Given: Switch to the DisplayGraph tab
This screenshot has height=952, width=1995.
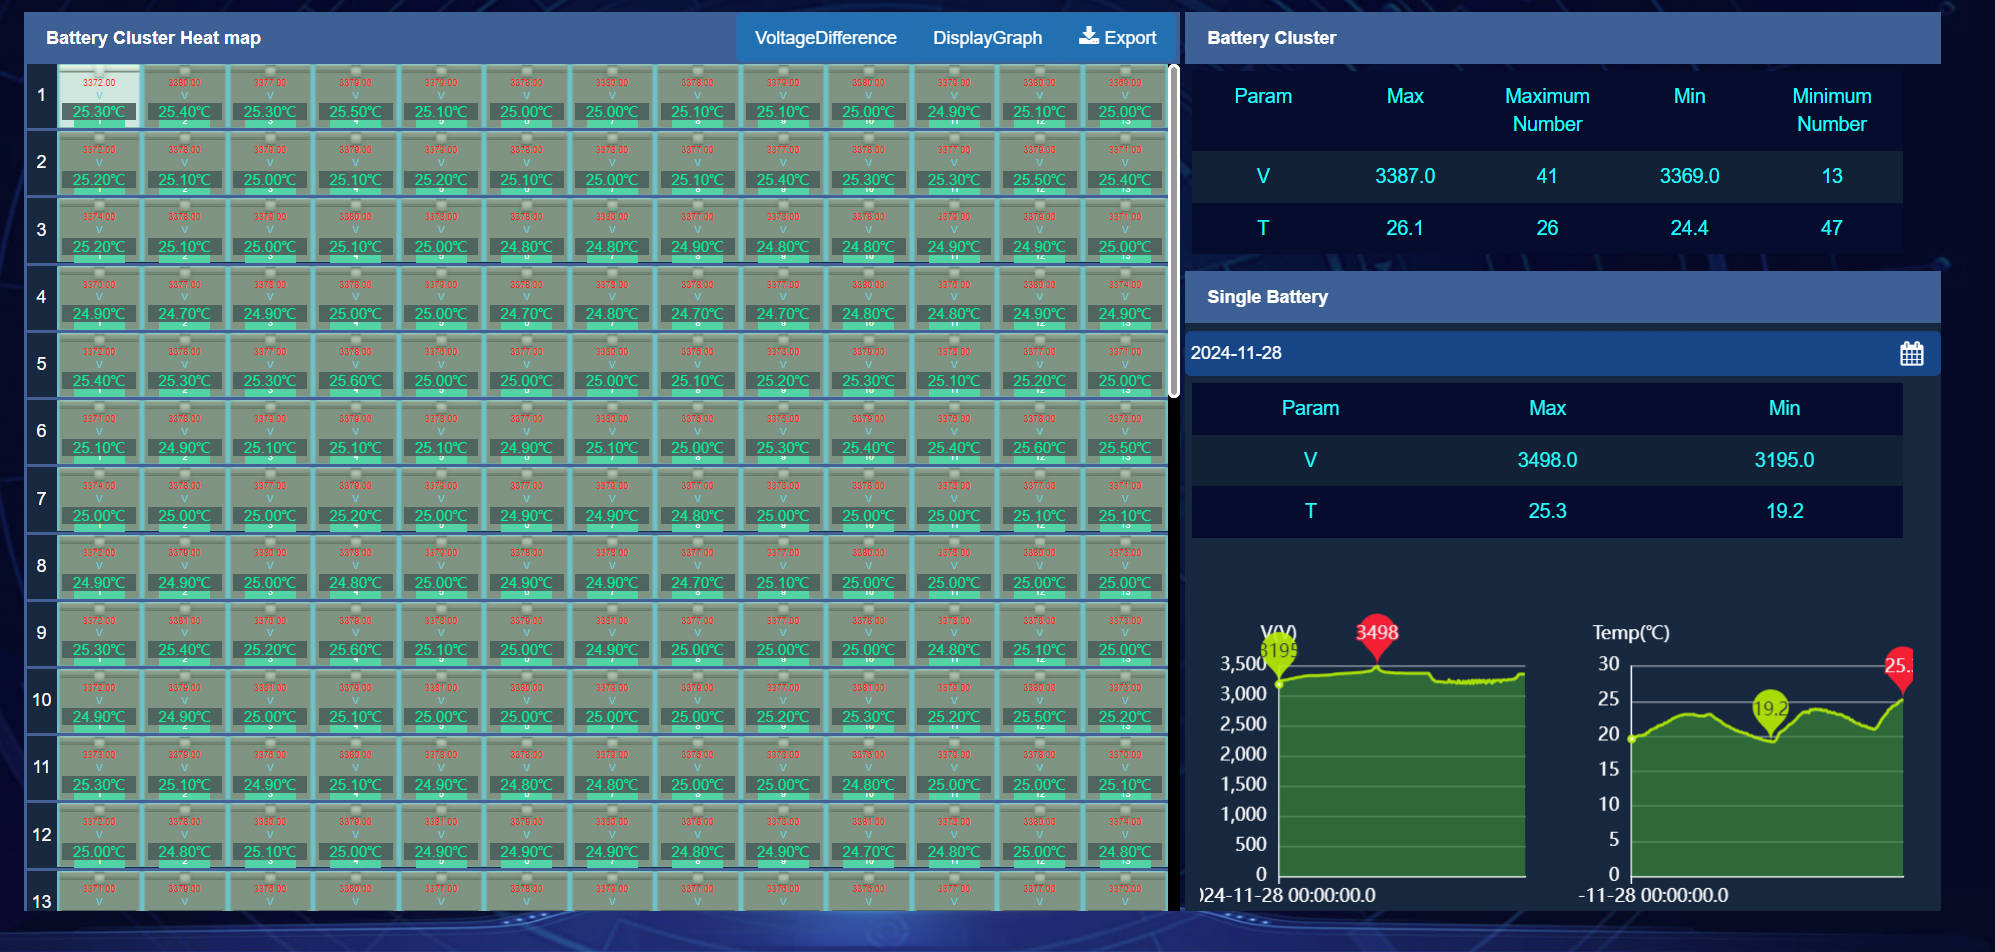Looking at the screenshot, I should (986, 37).
